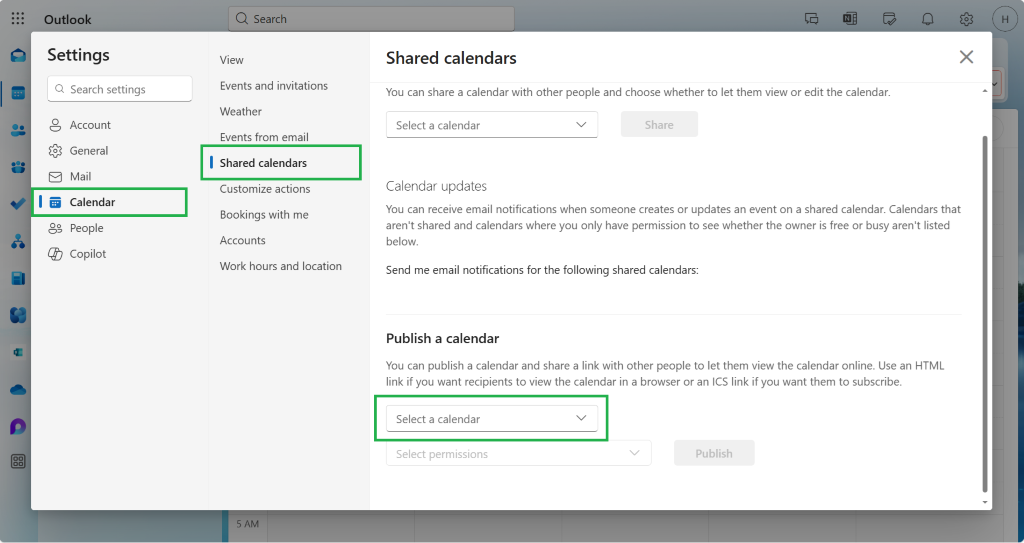Expand the Select permissions dropdown
The height and width of the screenshot is (543, 1024).
click(x=519, y=453)
